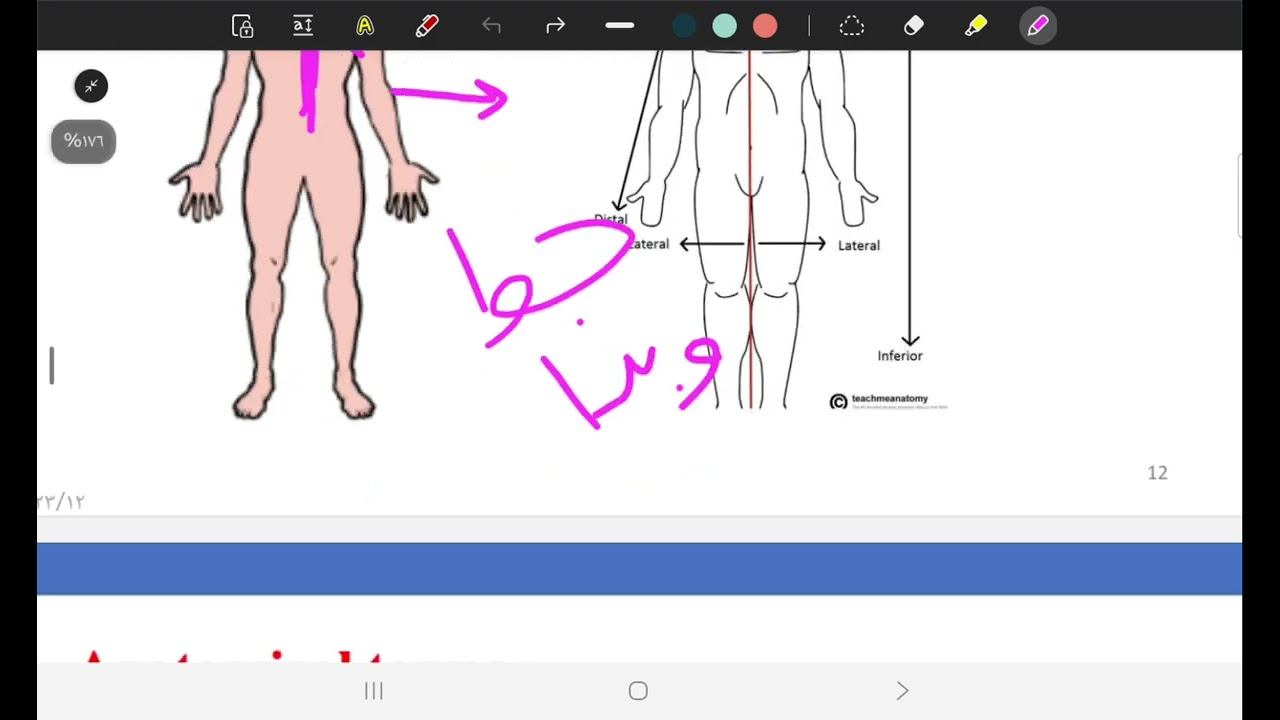Tap the zoom percentage indicator

[x=84, y=141]
